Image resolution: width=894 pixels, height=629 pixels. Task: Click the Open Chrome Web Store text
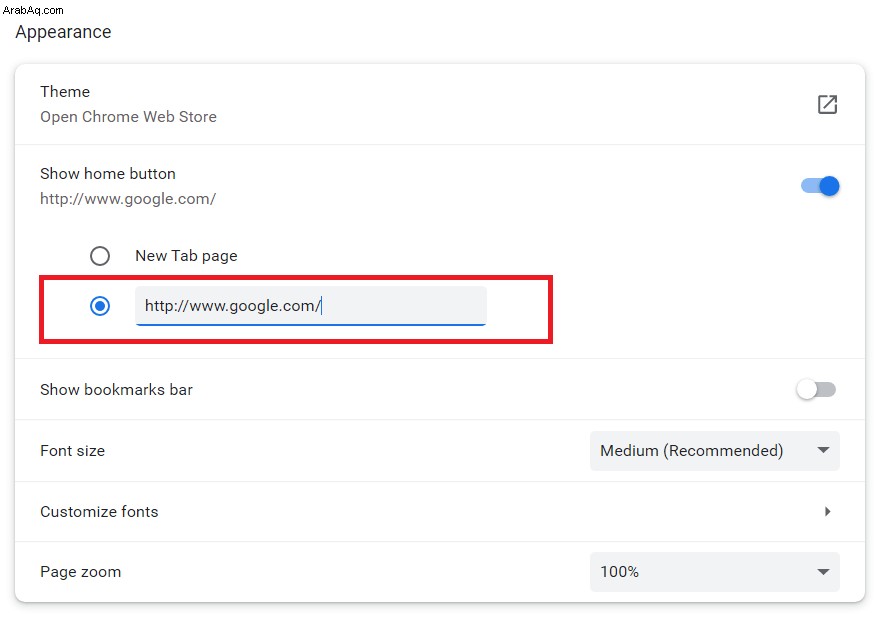click(128, 116)
